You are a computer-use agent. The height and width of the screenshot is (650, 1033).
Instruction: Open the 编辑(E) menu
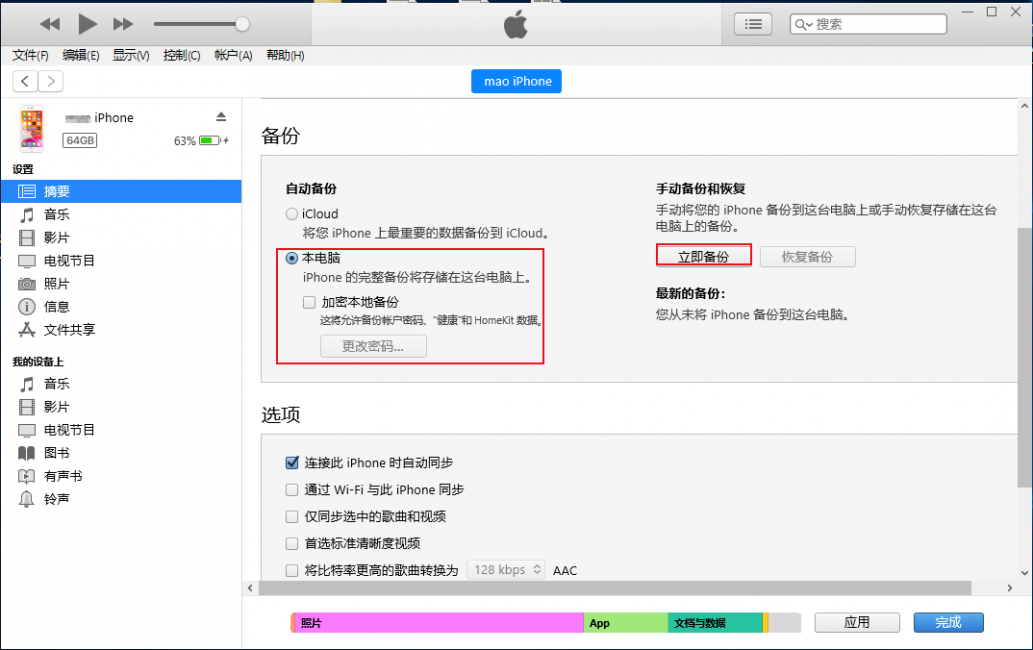tap(80, 55)
